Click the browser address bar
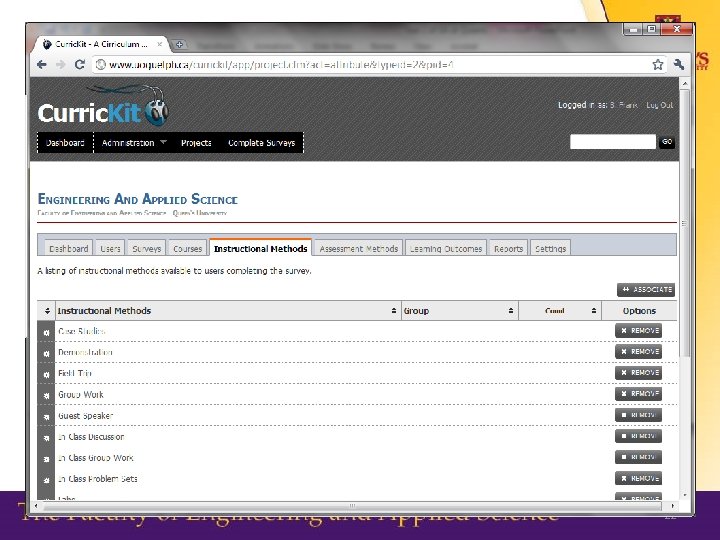 [372, 65]
